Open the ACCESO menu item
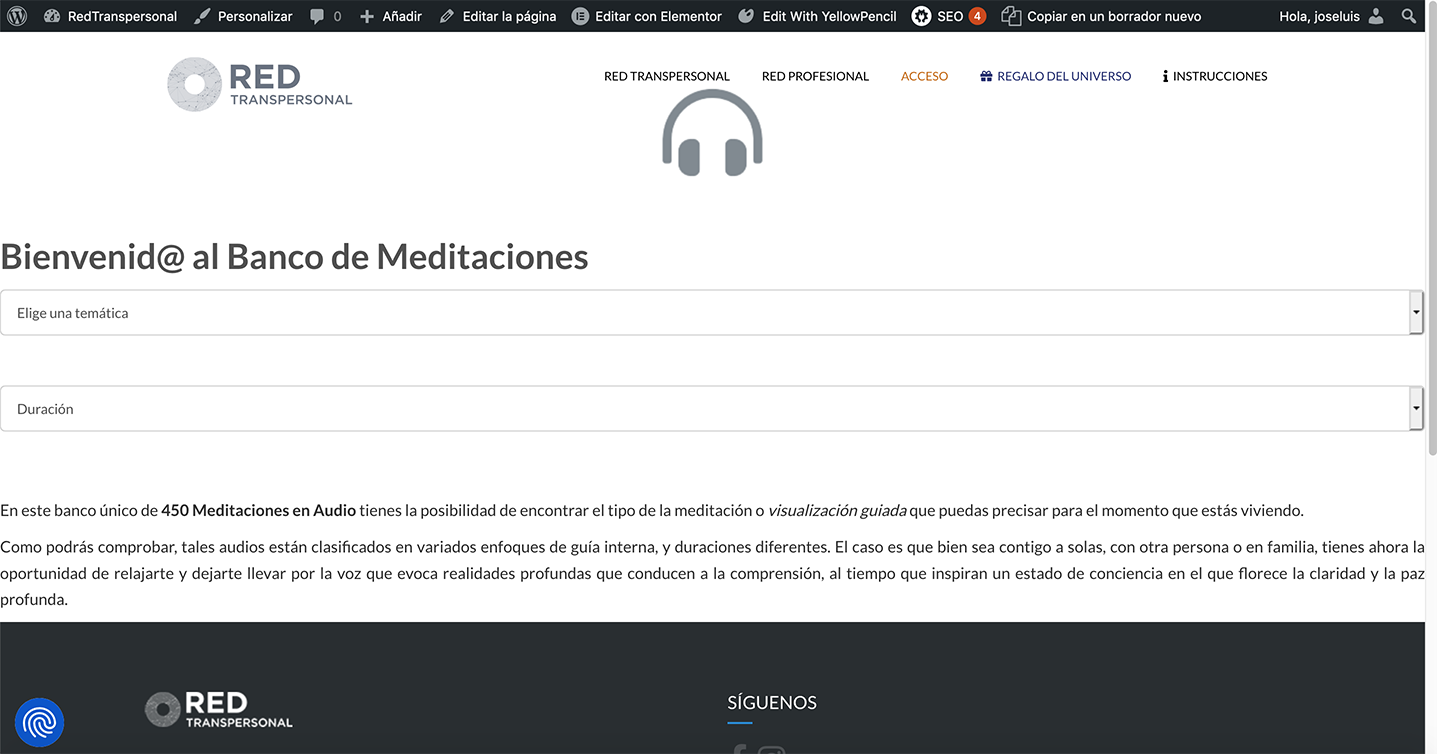 pos(924,76)
